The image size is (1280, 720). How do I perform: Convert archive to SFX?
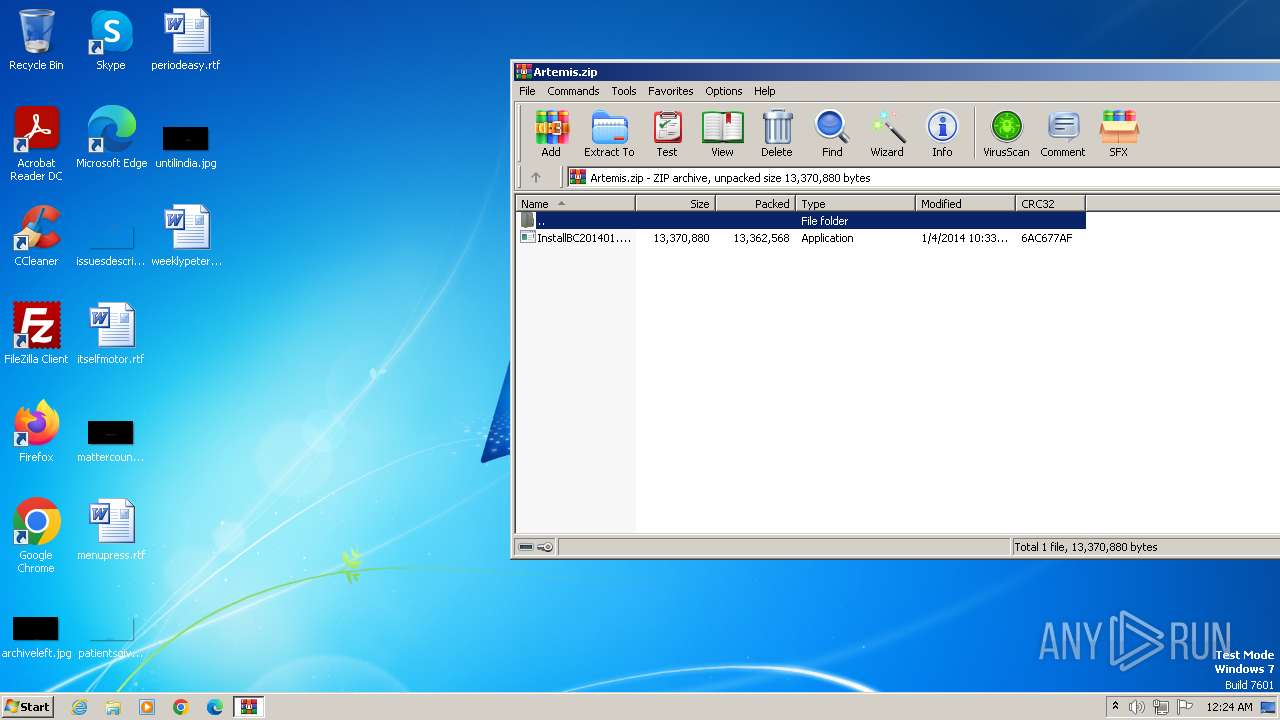tap(1119, 134)
